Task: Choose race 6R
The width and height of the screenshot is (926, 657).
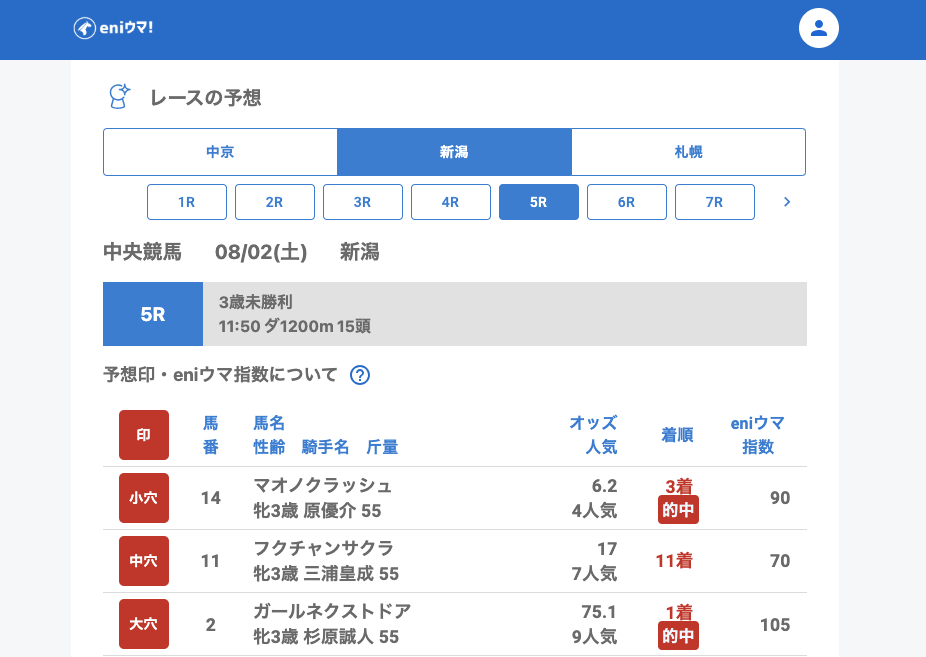Action: 627,202
